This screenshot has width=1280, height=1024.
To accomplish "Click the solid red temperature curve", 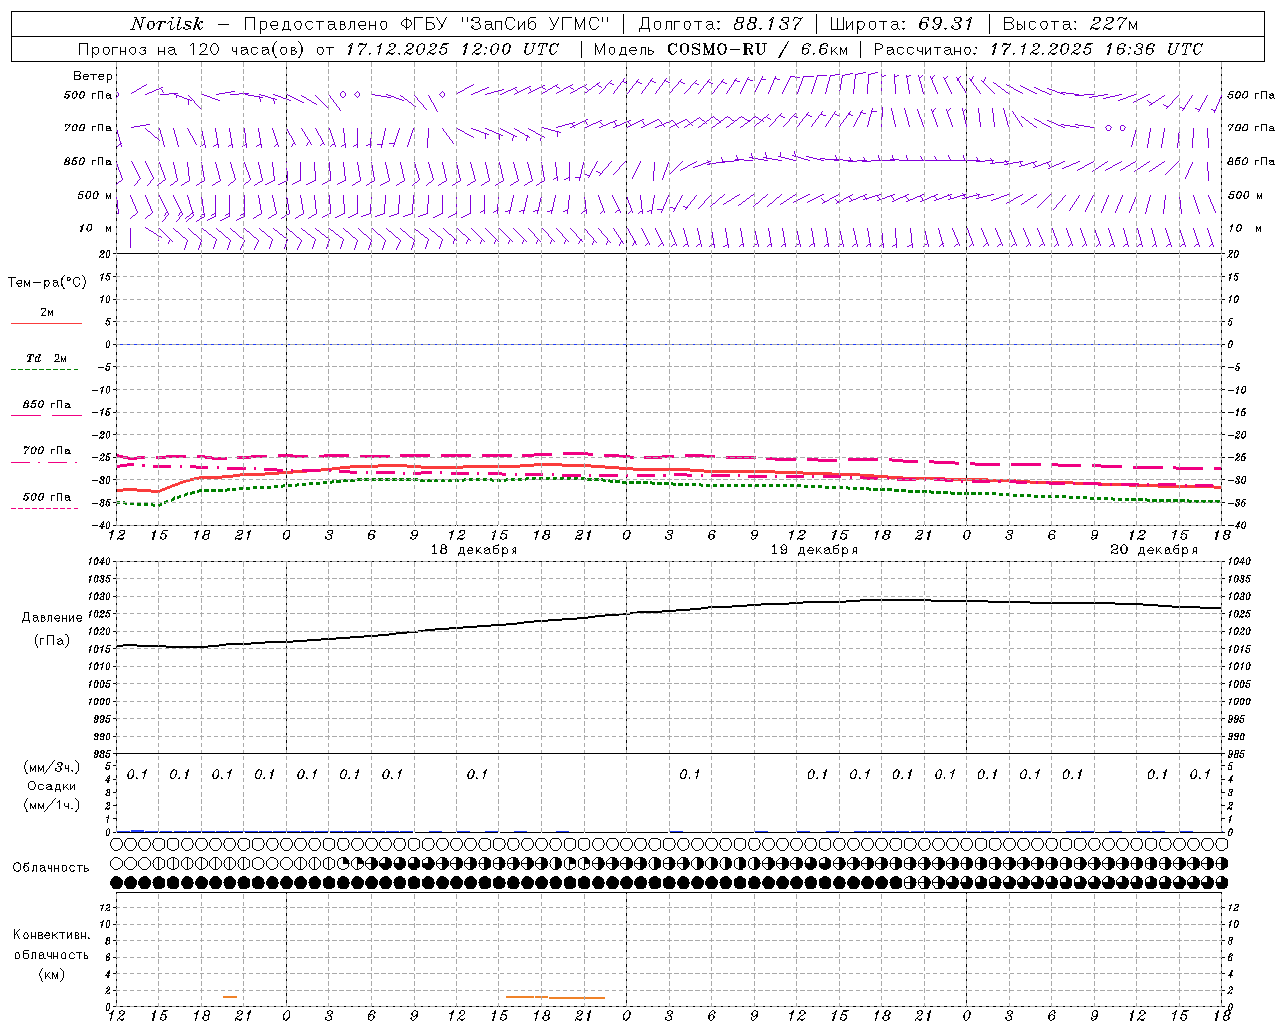I will (668, 469).
